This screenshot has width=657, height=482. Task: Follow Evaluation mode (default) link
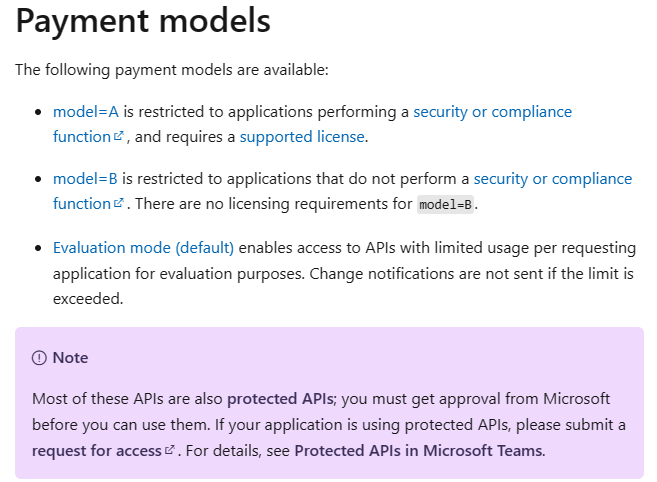coord(143,248)
